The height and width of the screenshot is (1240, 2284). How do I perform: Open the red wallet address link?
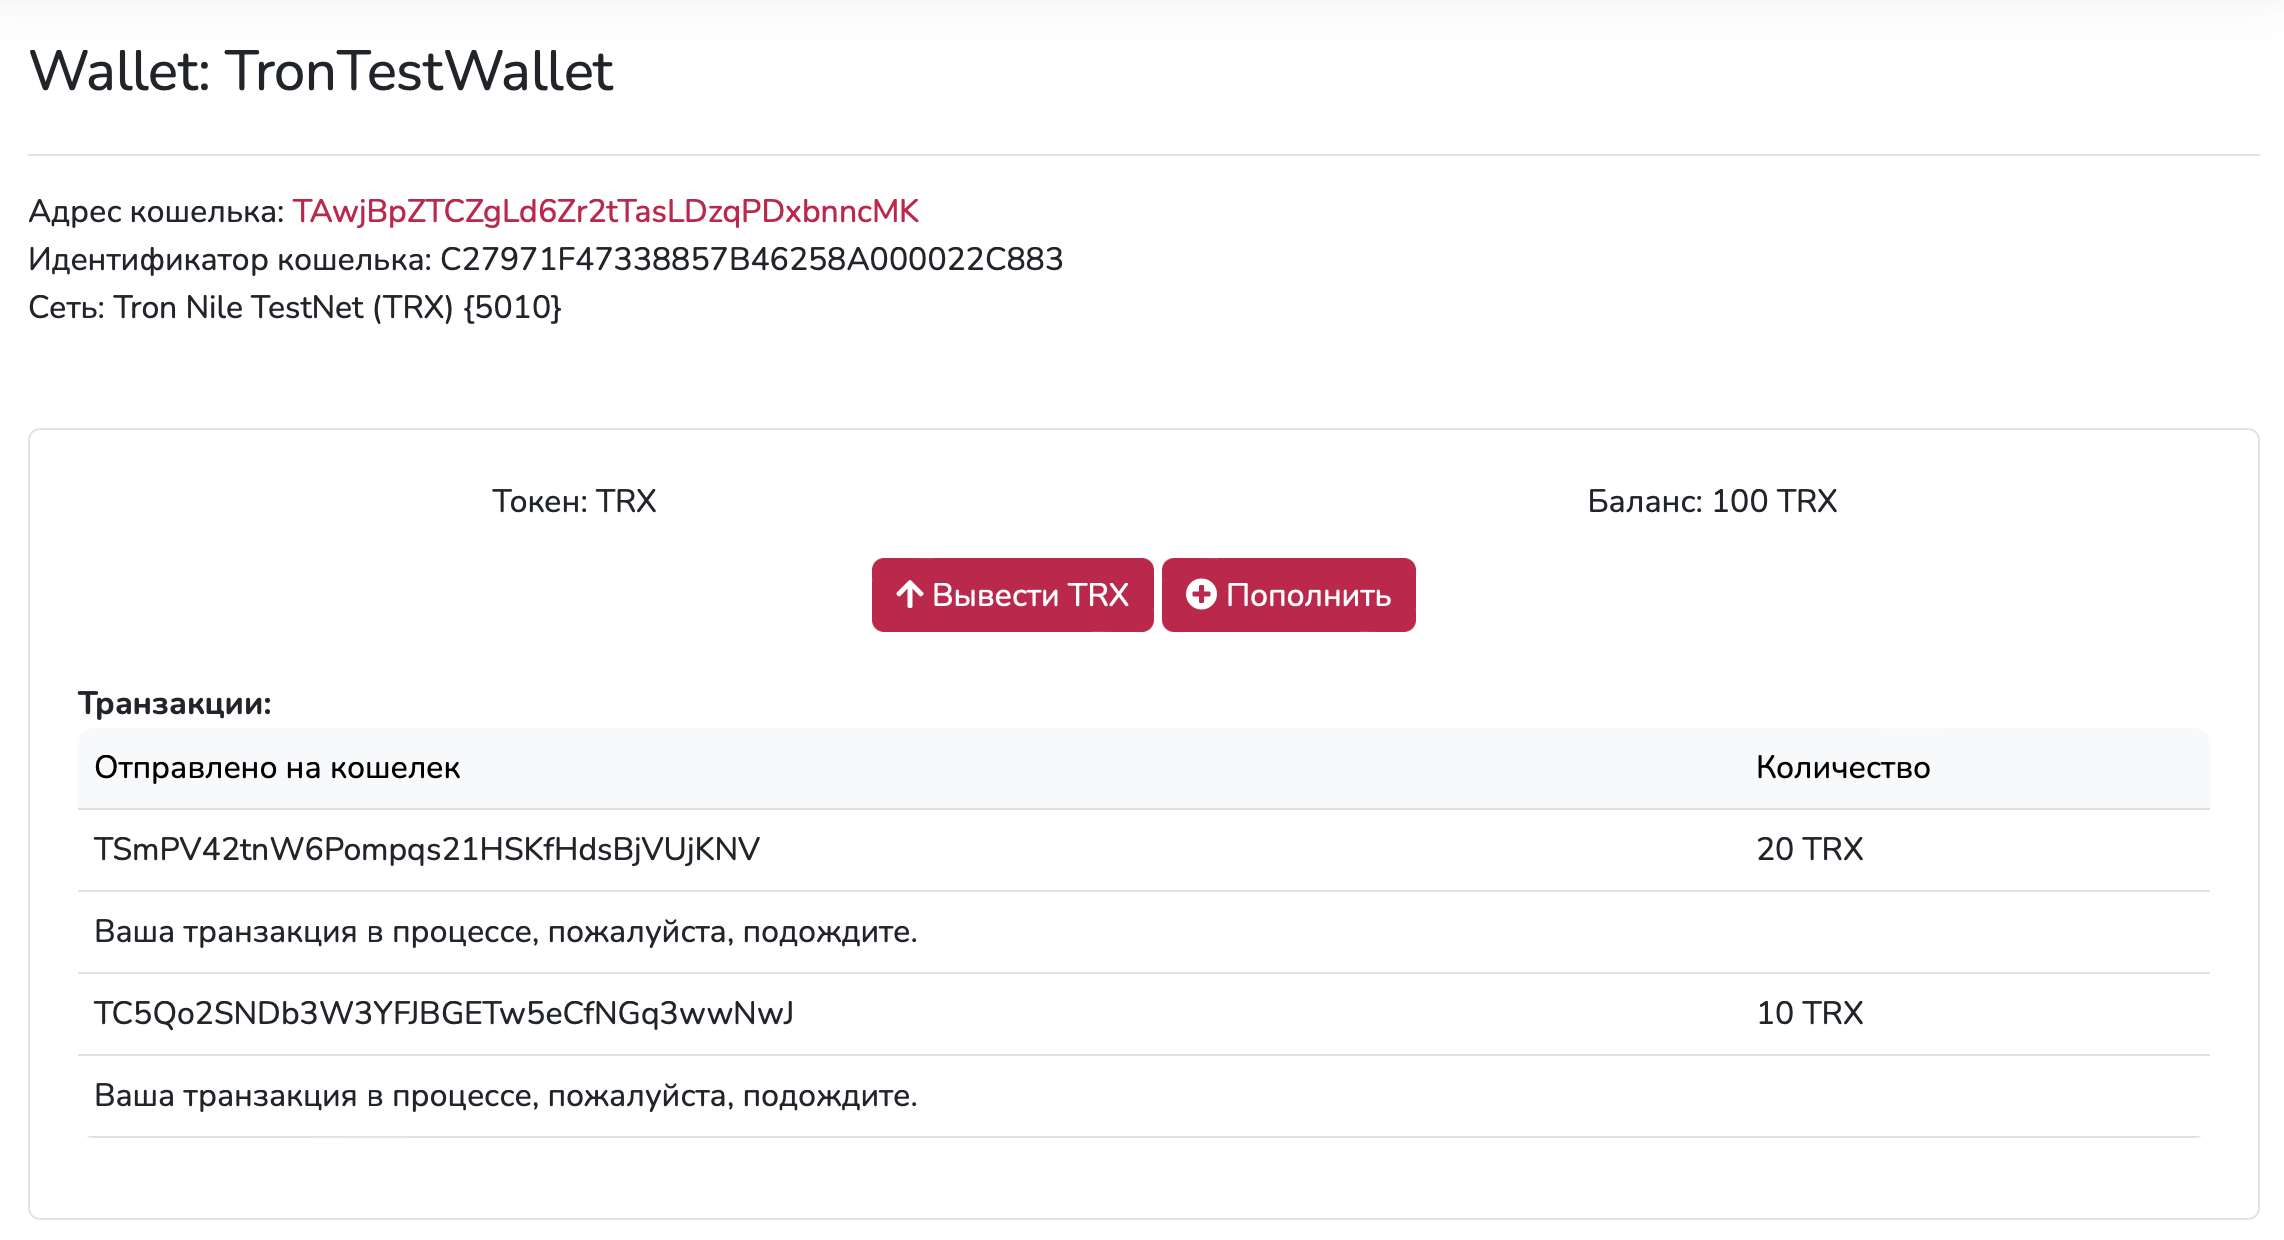605,212
